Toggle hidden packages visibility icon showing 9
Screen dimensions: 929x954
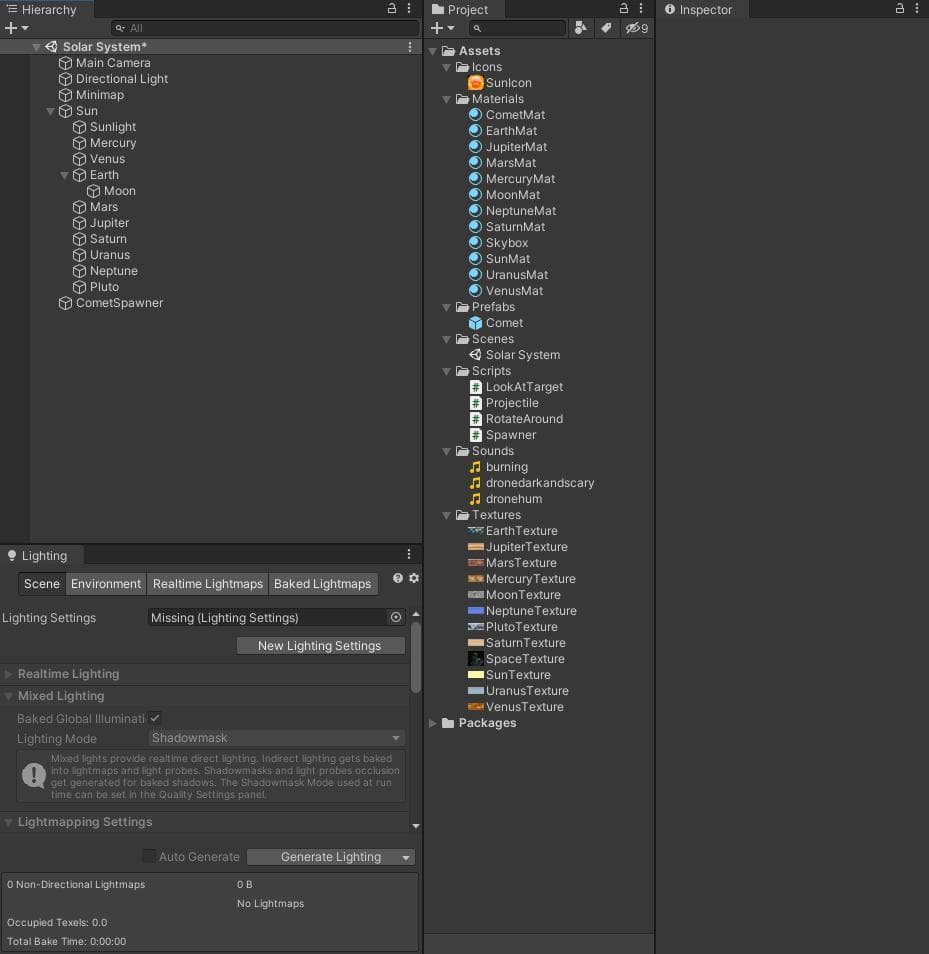(637, 28)
